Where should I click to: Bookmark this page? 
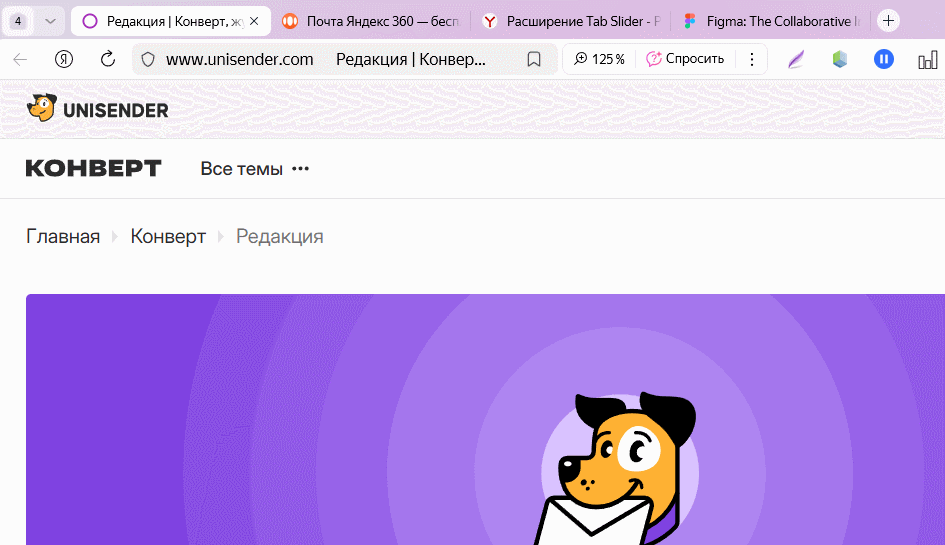[534, 59]
